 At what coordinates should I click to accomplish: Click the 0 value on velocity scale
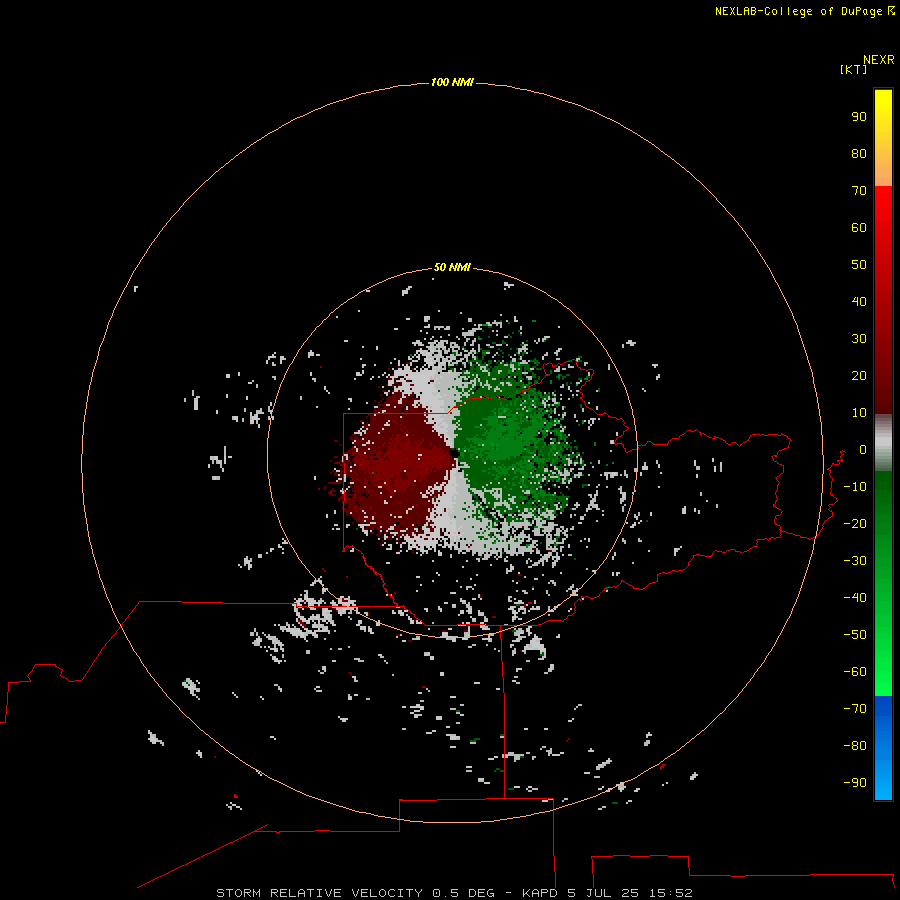pyautogui.click(x=863, y=450)
